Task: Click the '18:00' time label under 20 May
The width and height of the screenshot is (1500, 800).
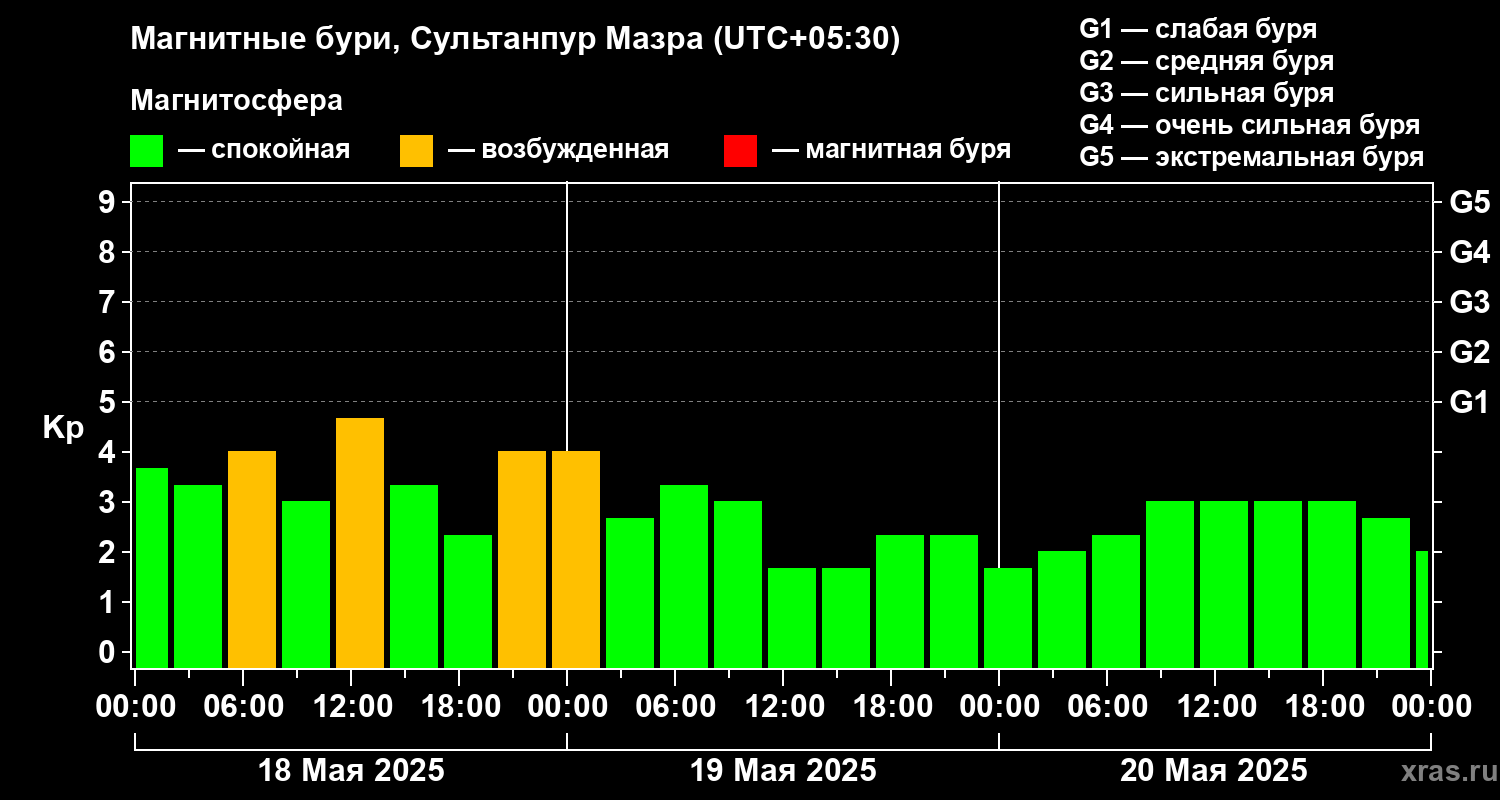Action: (1323, 706)
